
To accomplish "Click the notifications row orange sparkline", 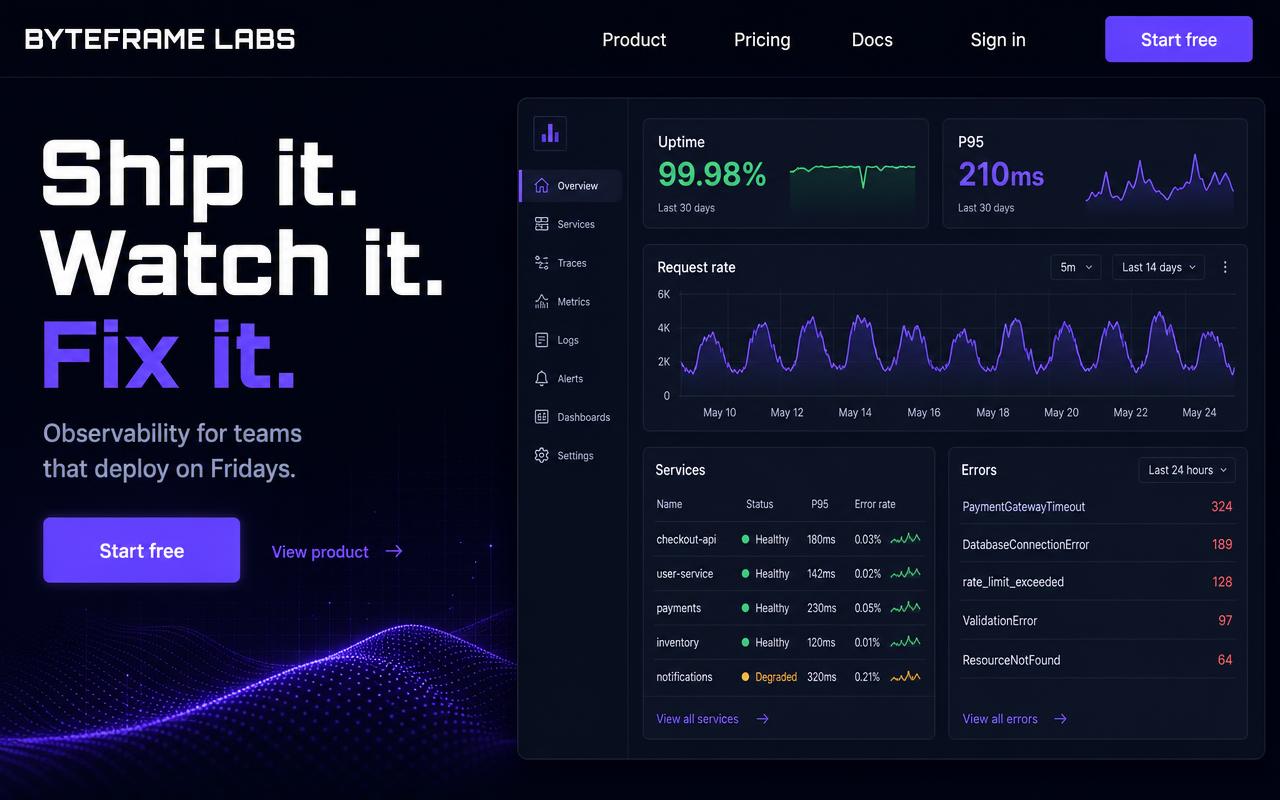I will [x=905, y=677].
